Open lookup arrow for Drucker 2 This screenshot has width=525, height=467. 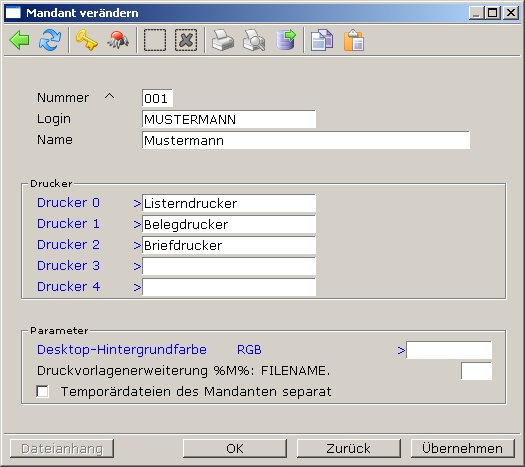tap(137, 245)
